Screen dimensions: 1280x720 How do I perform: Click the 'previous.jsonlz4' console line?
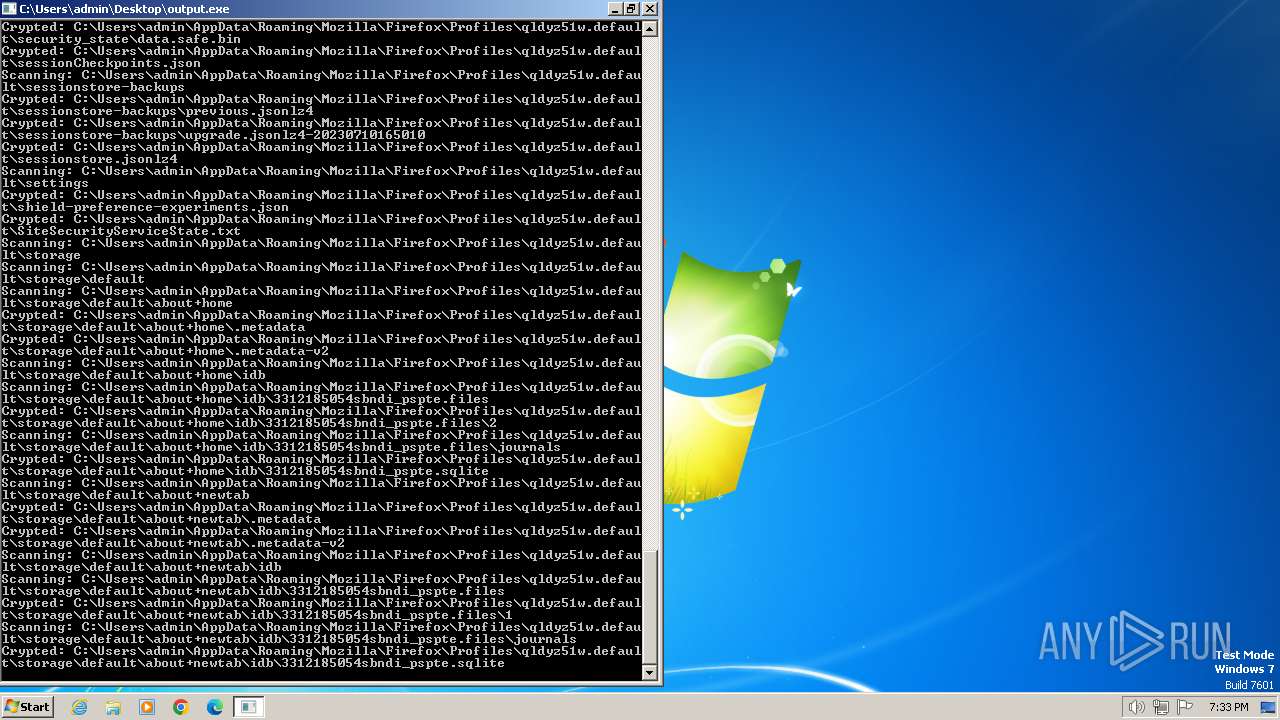click(157, 111)
